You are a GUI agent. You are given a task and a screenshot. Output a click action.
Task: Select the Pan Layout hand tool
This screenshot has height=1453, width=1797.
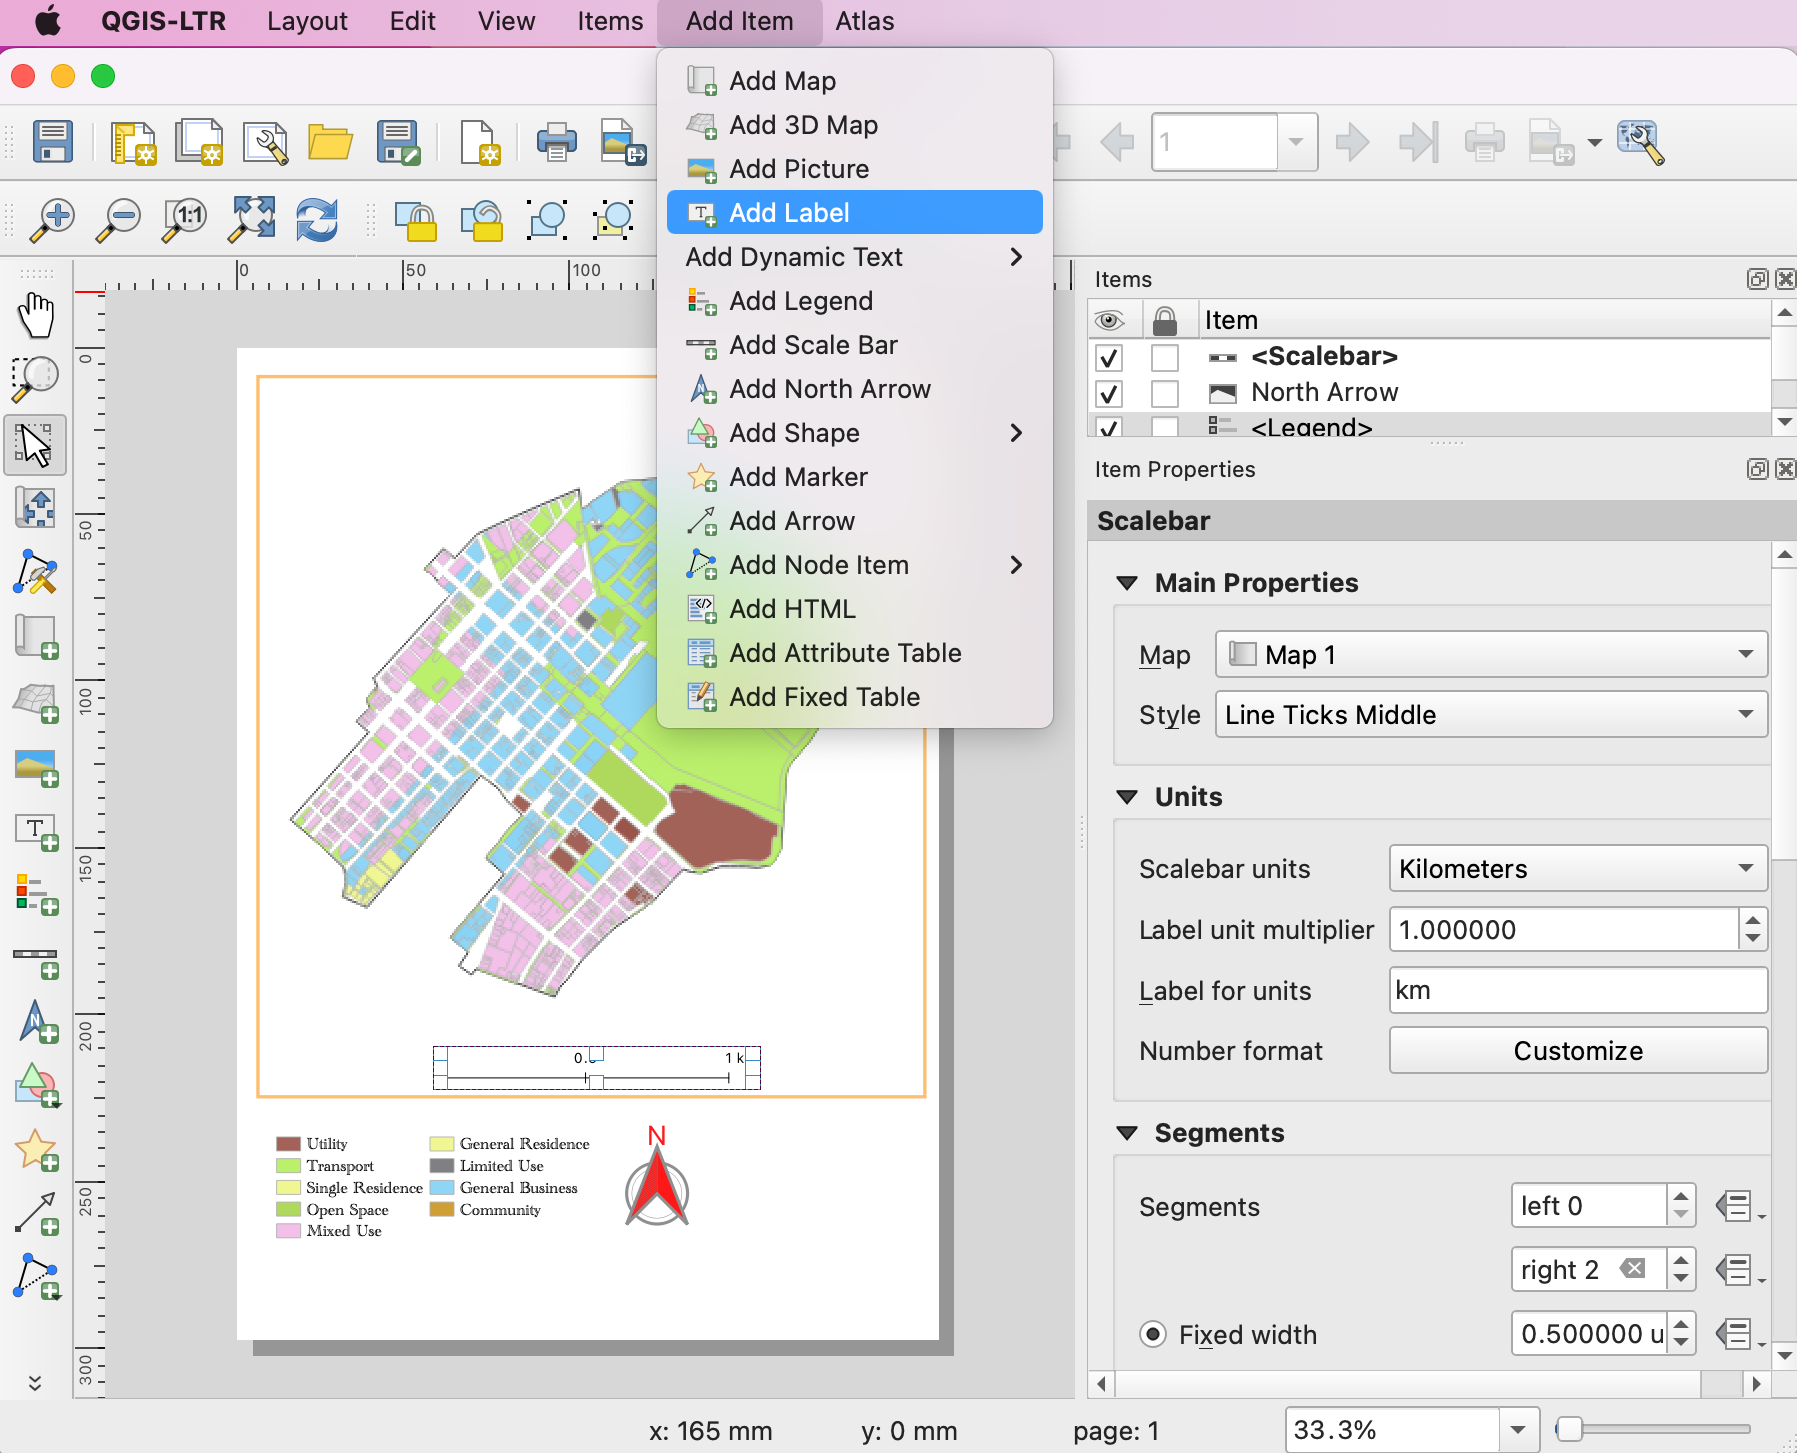(36, 316)
